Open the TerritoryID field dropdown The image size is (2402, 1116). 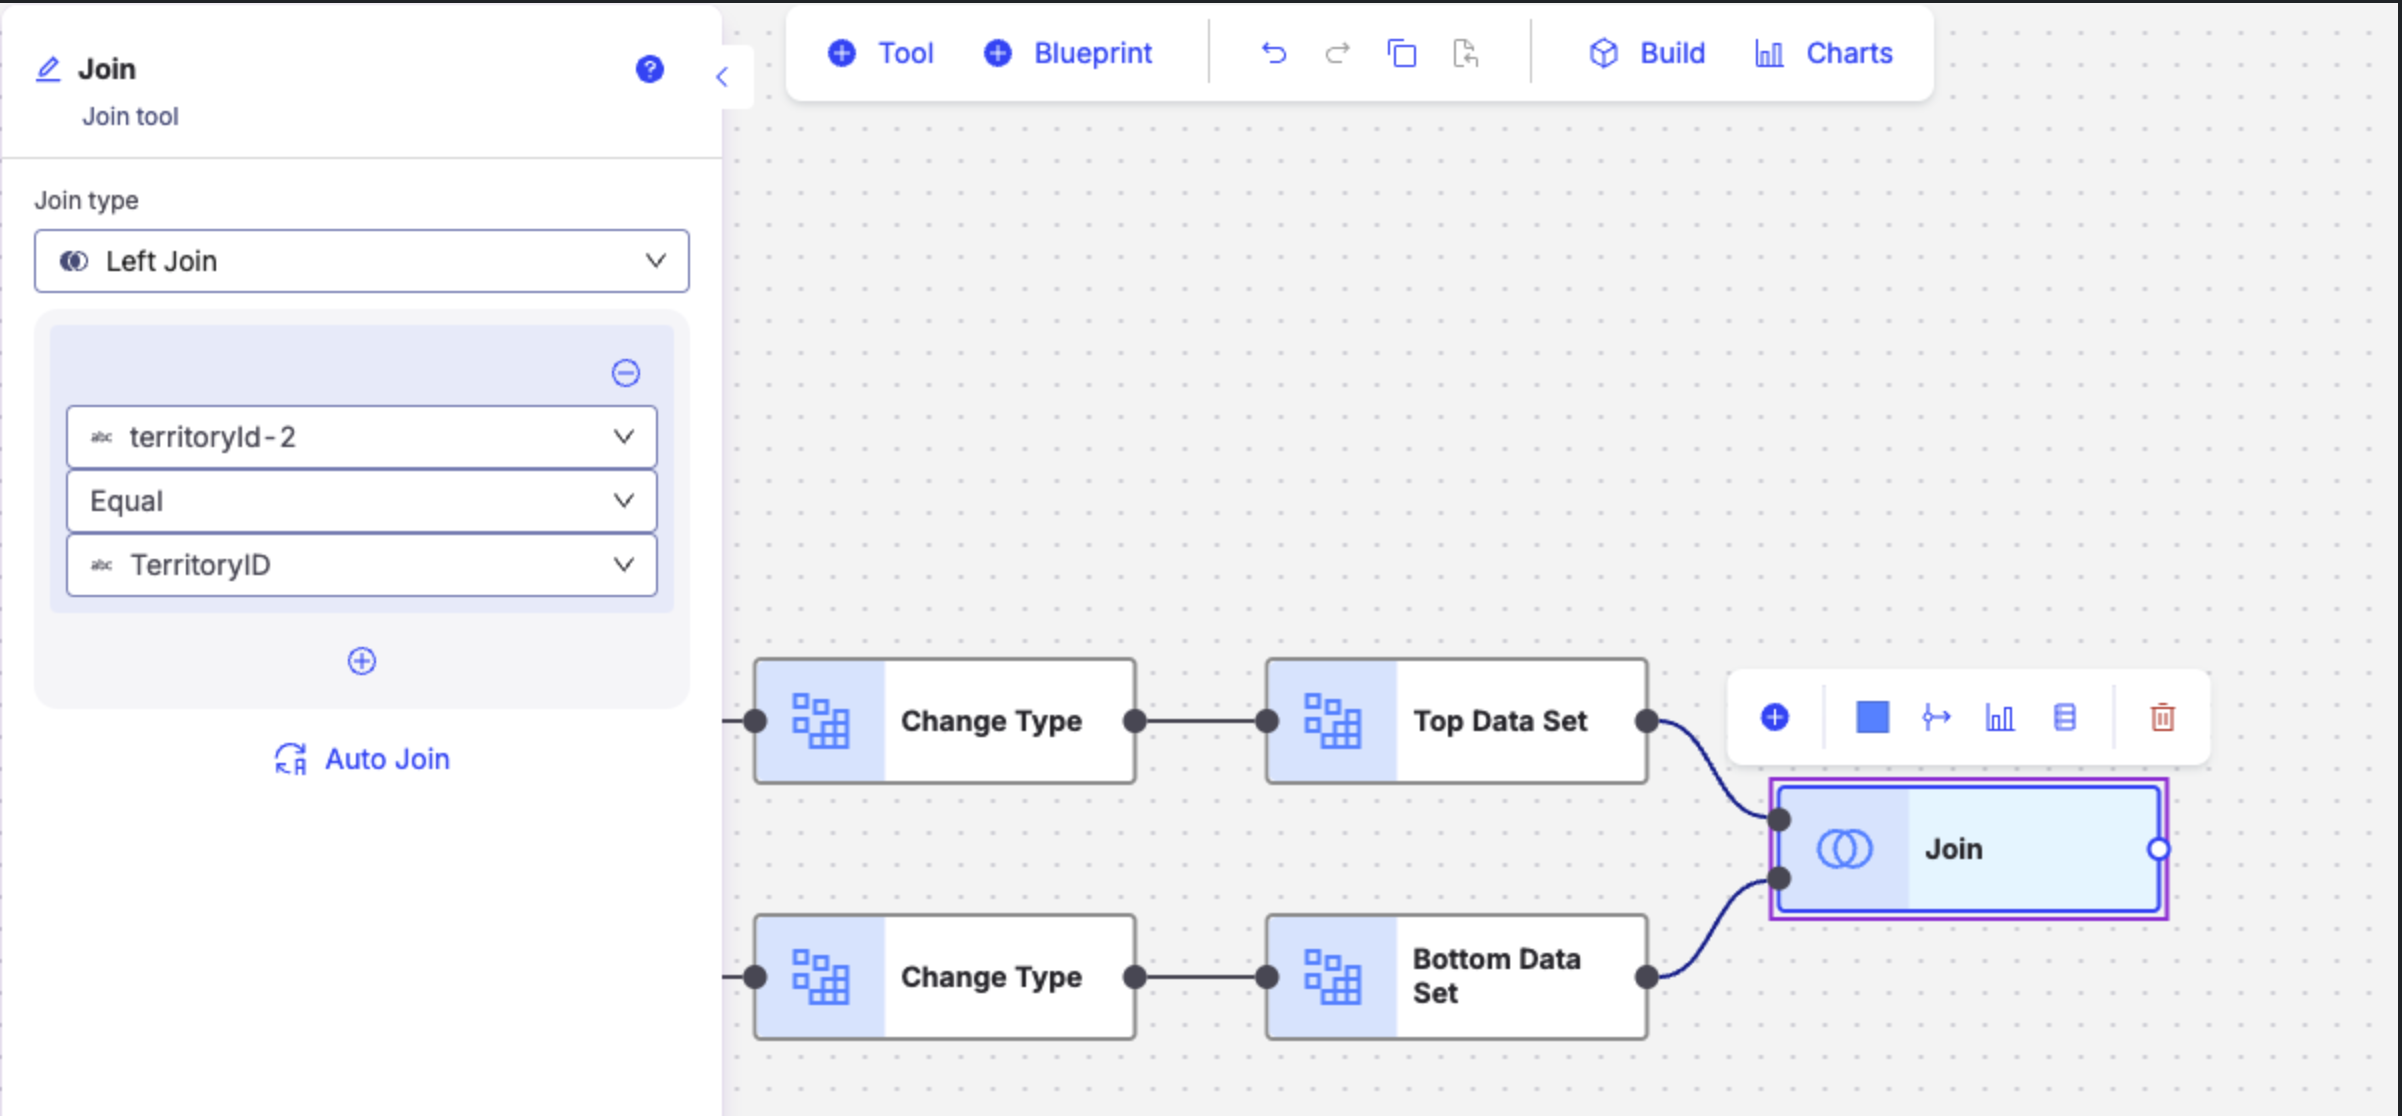pos(361,565)
